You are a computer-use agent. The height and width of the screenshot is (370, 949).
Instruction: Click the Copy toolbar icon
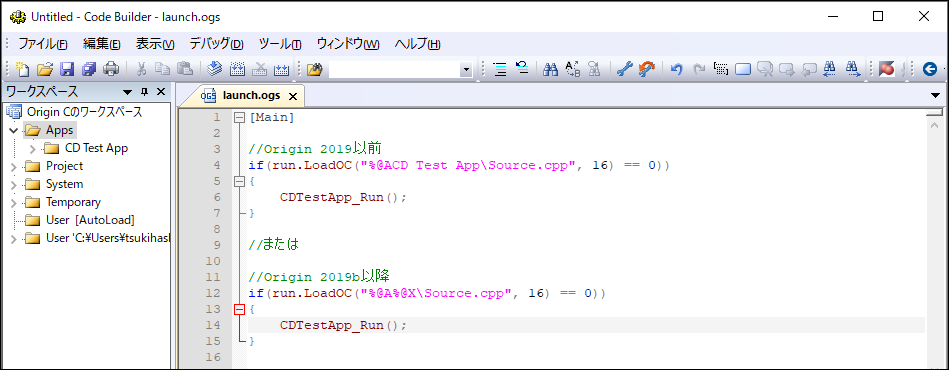pyautogui.click(x=162, y=69)
